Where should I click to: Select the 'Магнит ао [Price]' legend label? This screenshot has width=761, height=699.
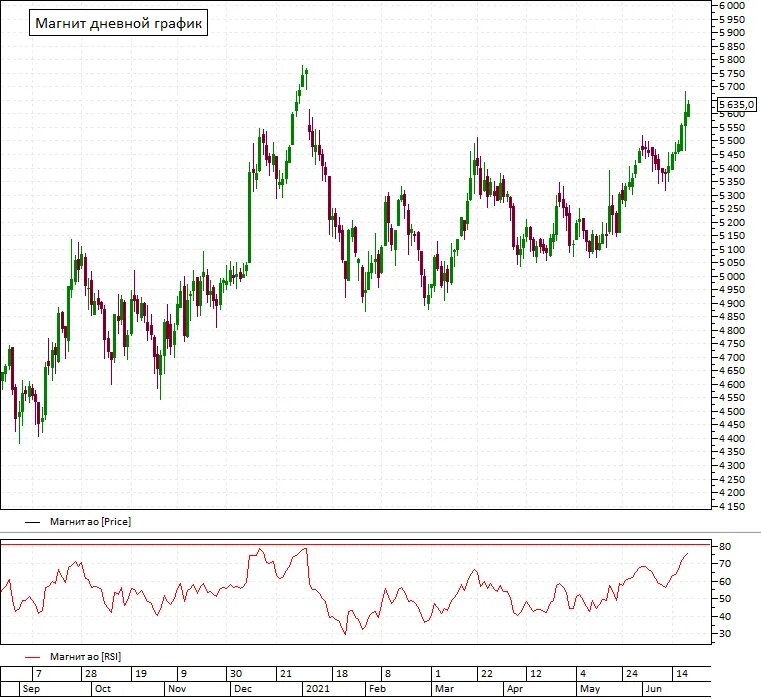[x=90, y=522]
